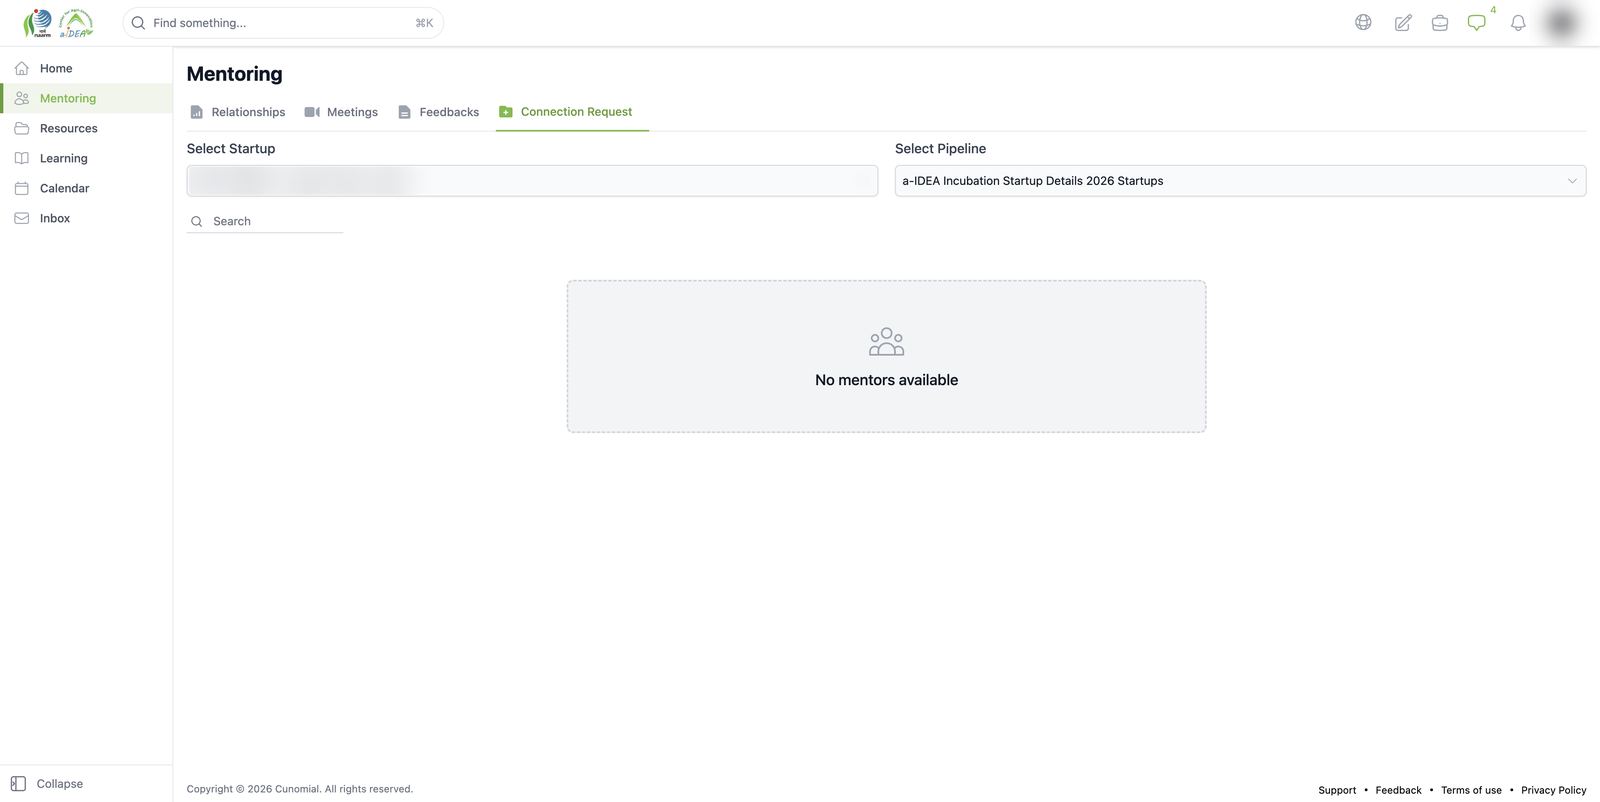Open the briefcase icon in header
The width and height of the screenshot is (1600, 802).
[1440, 23]
